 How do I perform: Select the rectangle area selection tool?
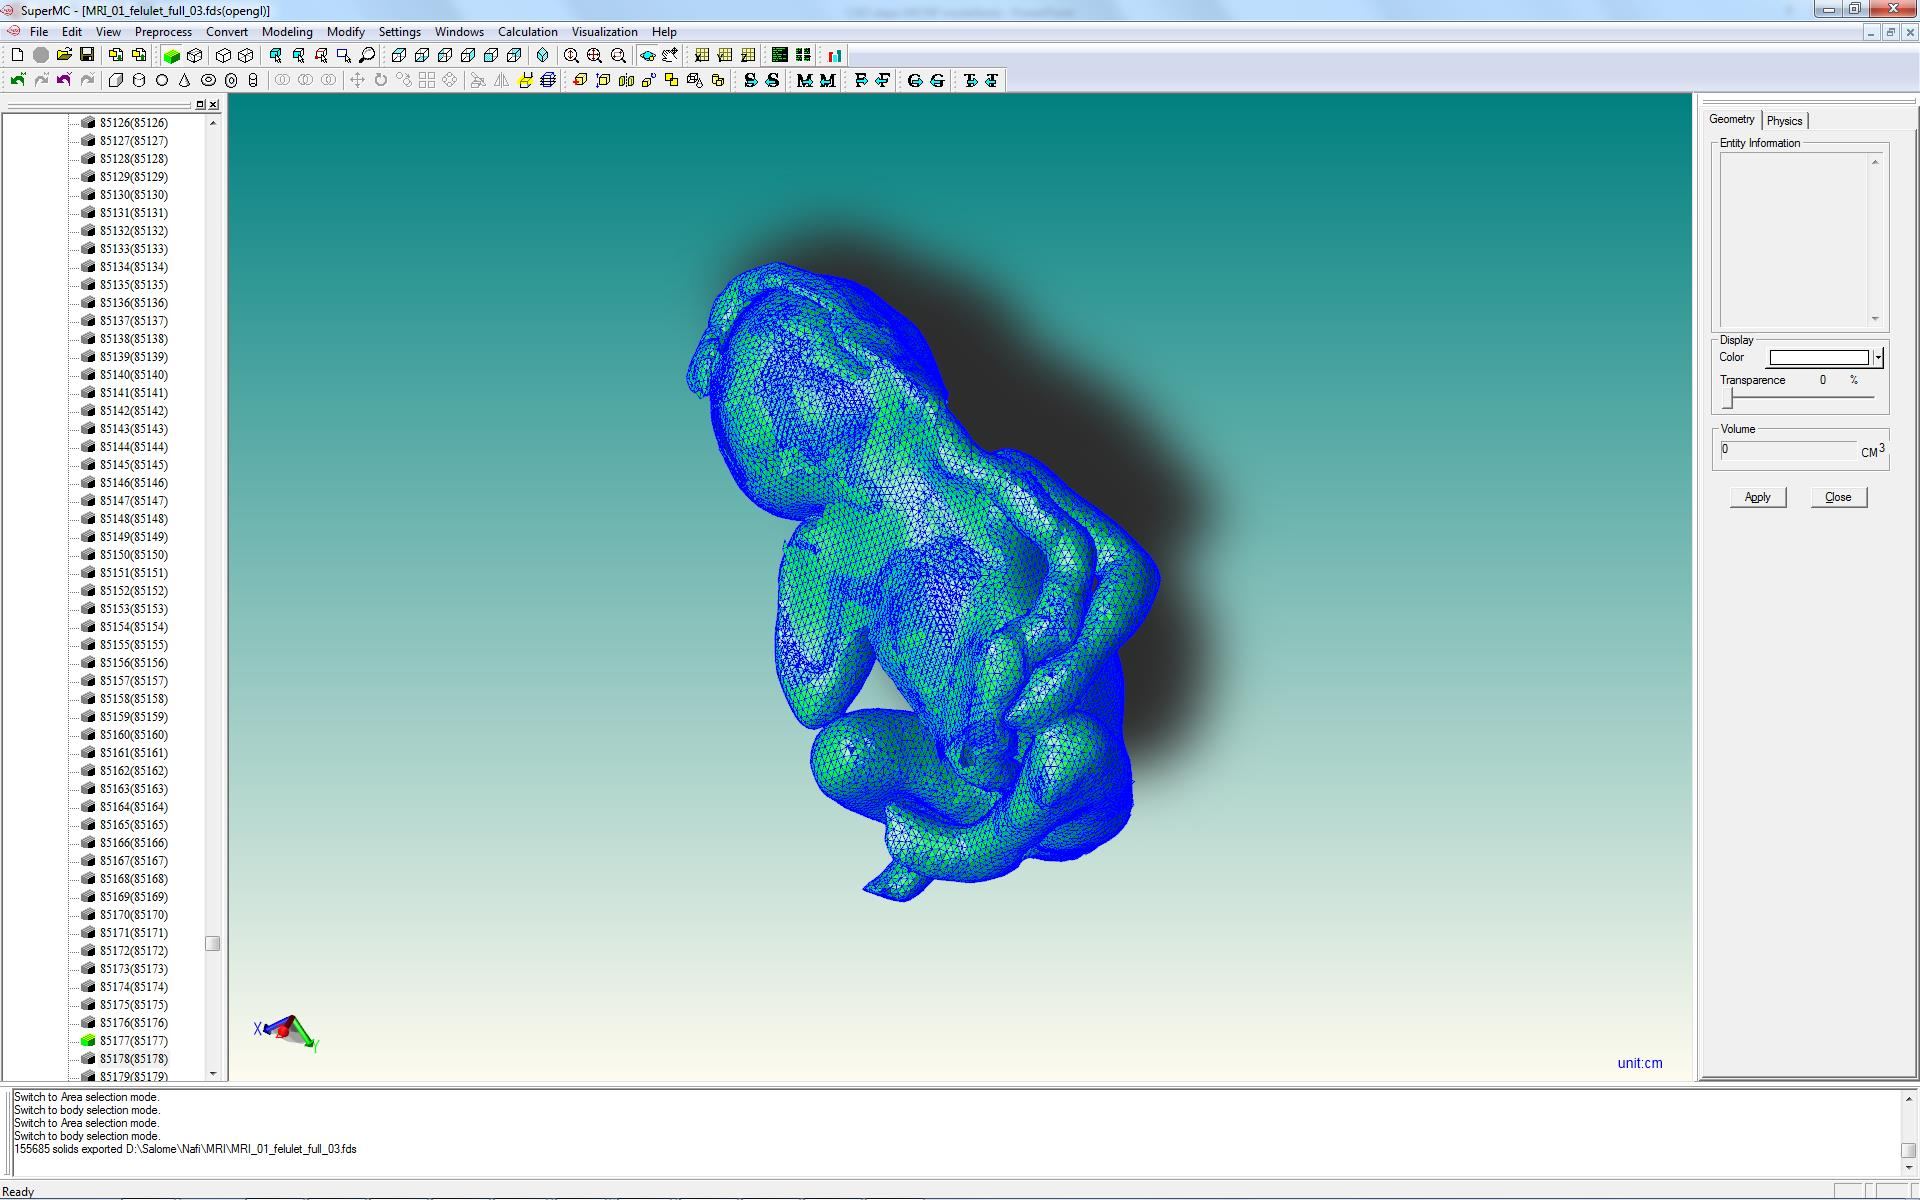click(344, 55)
